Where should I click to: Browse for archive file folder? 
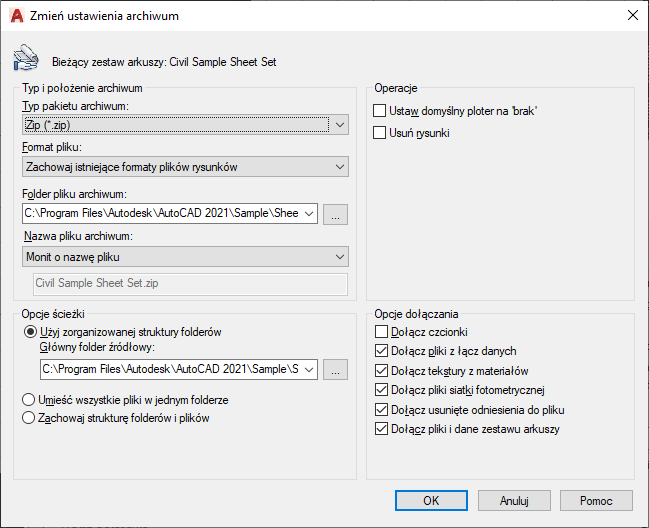[x=337, y=213]
